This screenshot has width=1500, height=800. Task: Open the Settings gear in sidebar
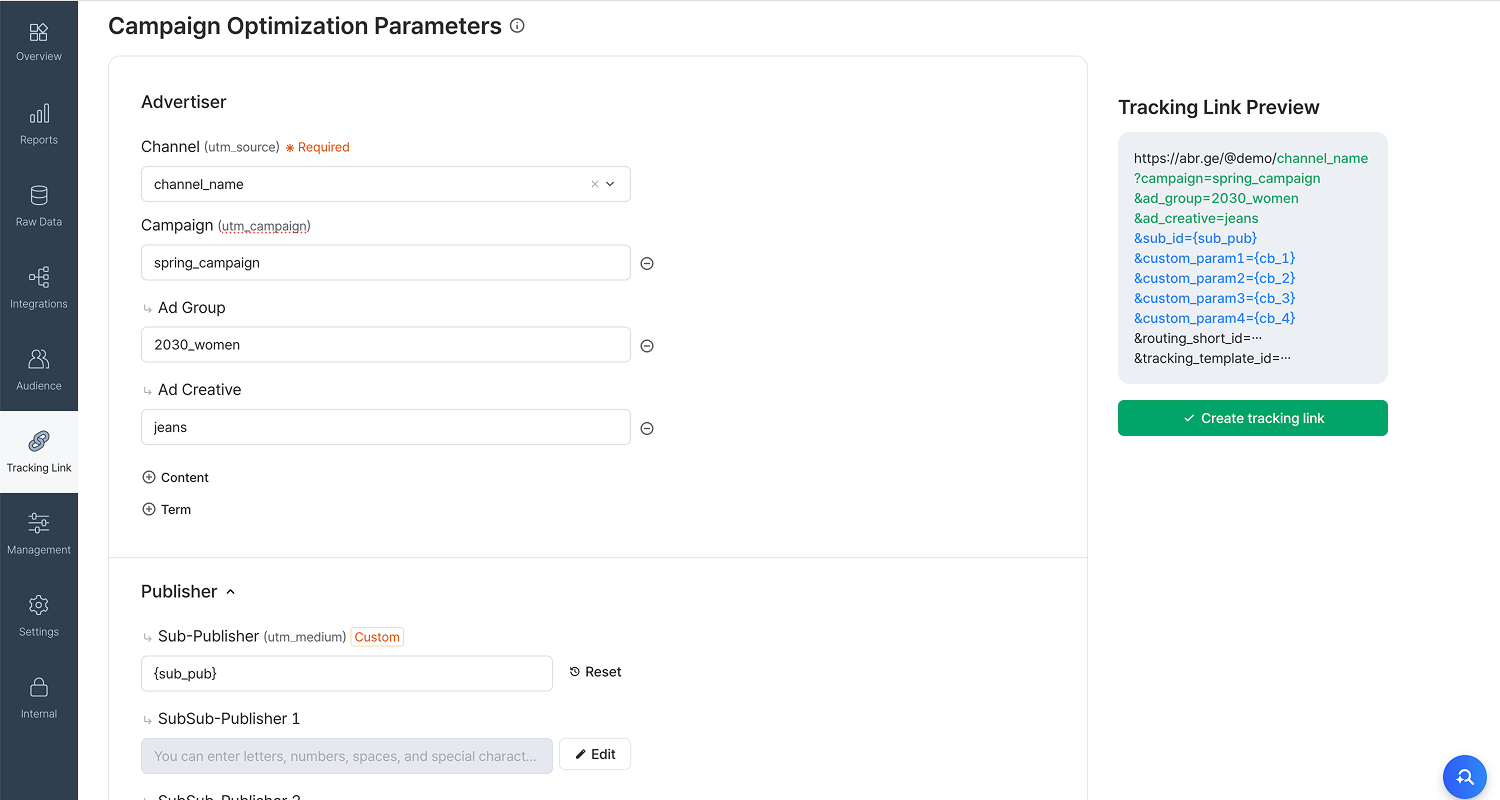39,605
